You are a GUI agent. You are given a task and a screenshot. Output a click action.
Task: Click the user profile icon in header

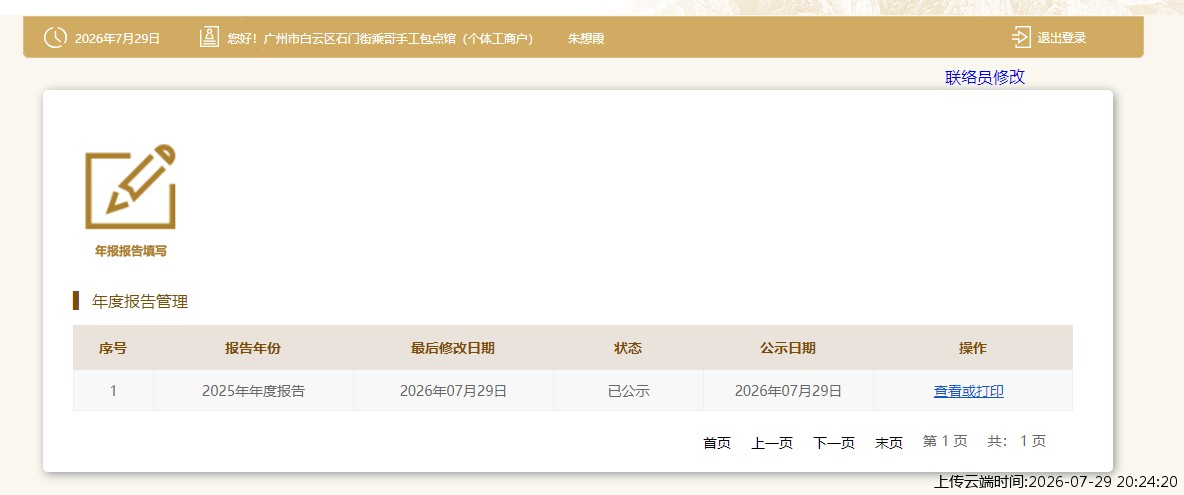point(209,37)
